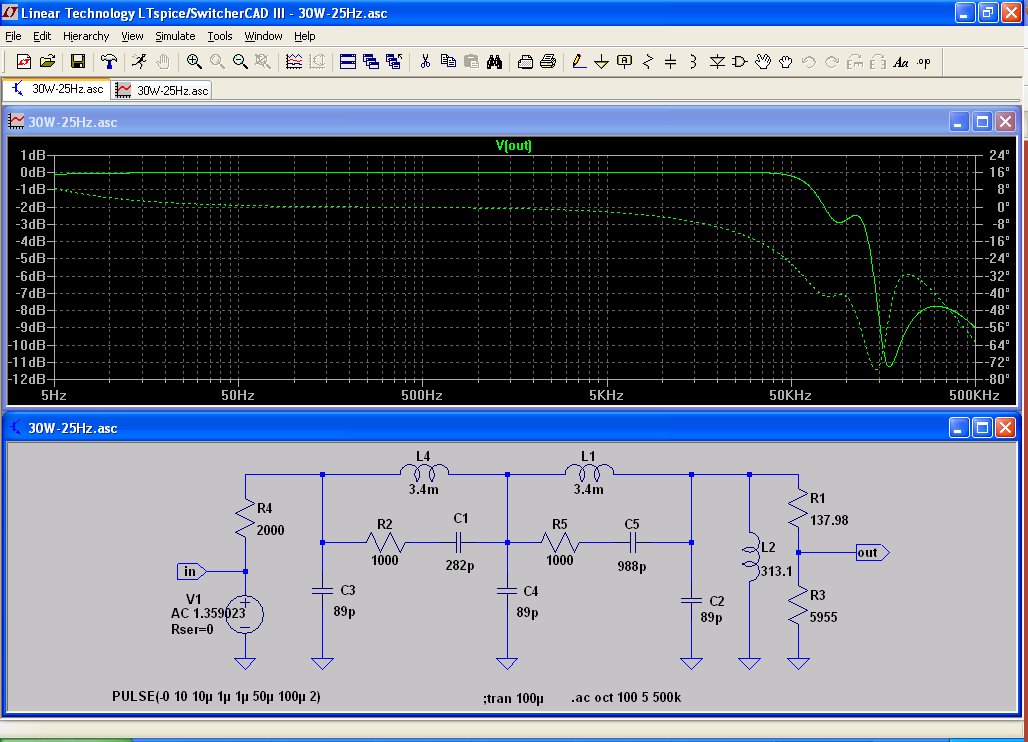Image resolution: width=1028 pixels, height=742 pixels.
Task: Click the V[out] trace label in the plot
Action: (514, 146)
